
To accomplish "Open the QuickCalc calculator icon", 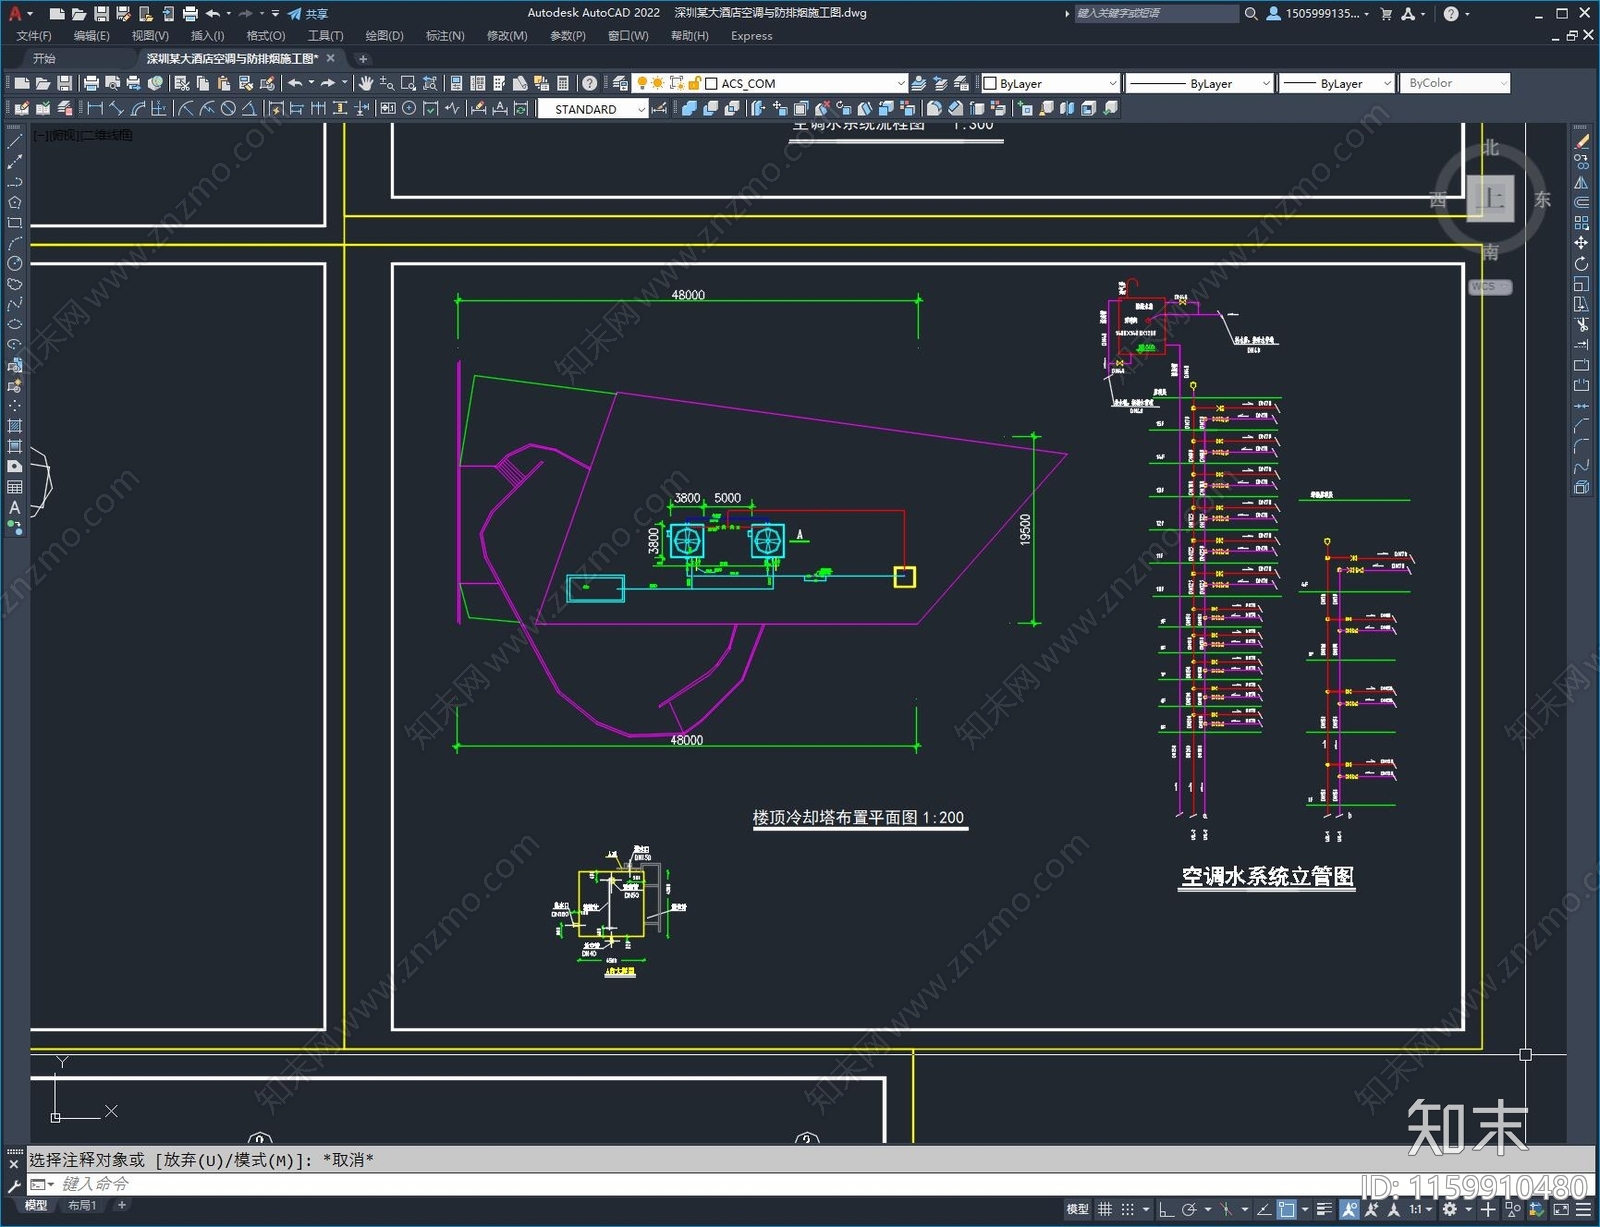I will (x=563, y=83).
